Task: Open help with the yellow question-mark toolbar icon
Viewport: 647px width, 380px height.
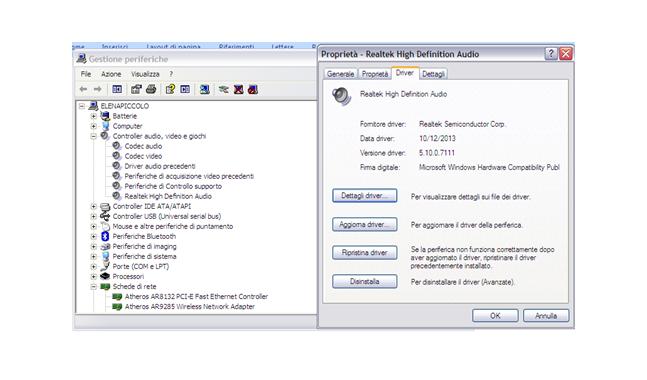Action: tap(170, 89)
